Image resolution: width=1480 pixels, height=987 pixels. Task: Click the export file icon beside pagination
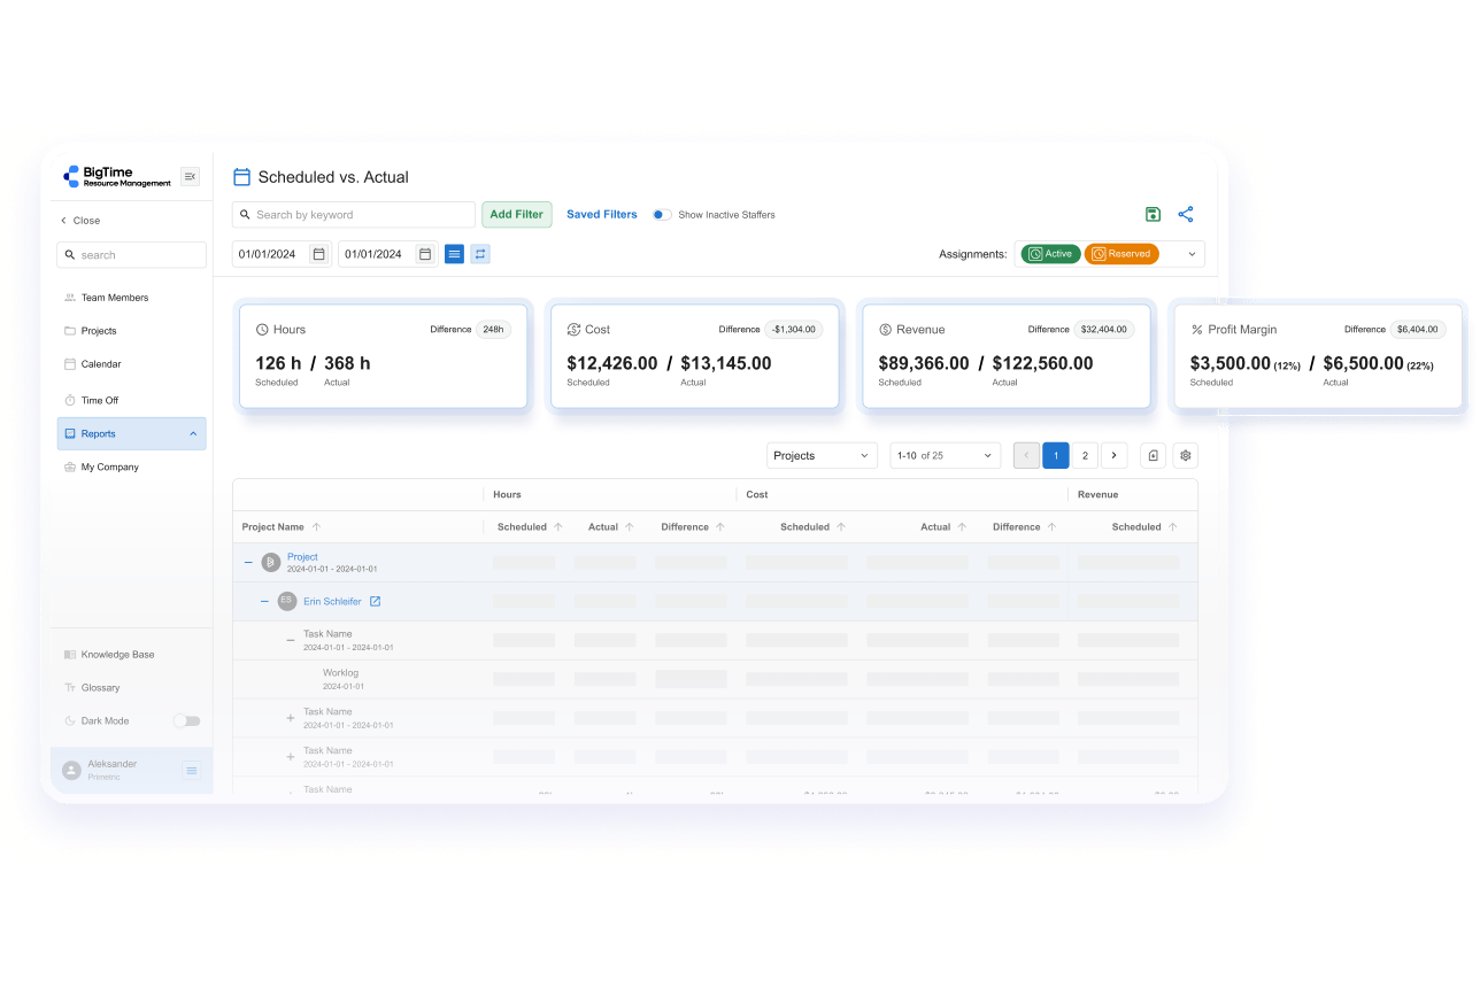pos(1153,456)
